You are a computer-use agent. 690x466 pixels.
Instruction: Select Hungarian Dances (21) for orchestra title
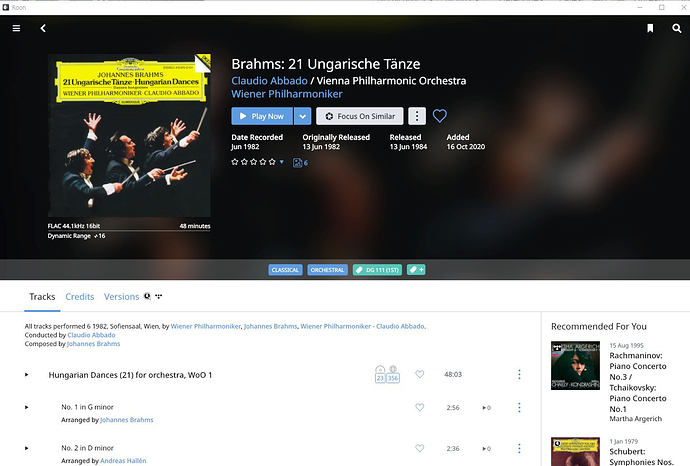(x=130, y=375)
